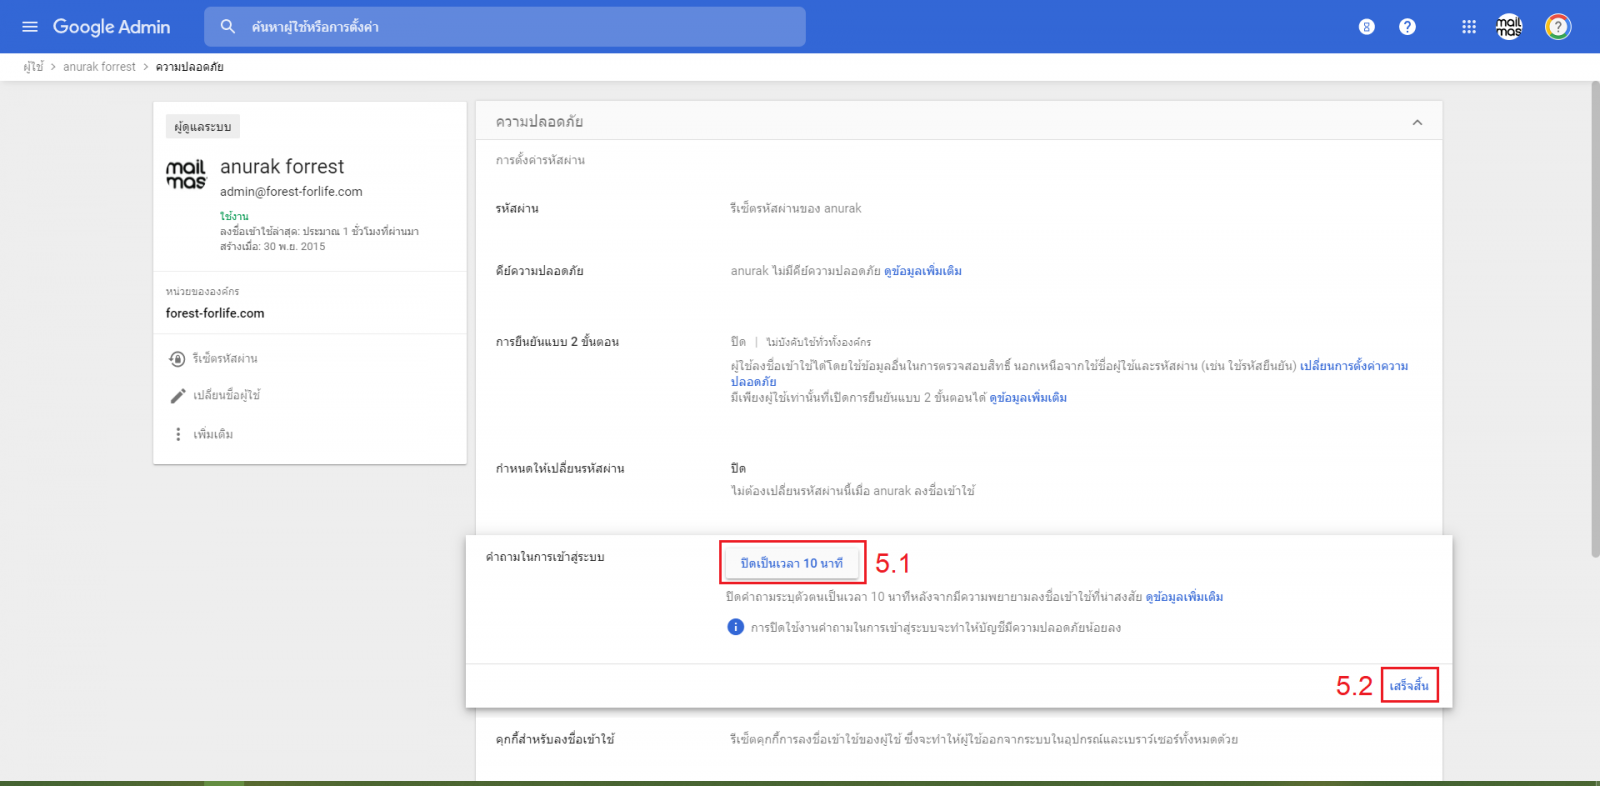Click the ความปลอดภัย breadcrumb text
Image resolution: width=1600 pixels, height=786 pixels.
[190, 67]
